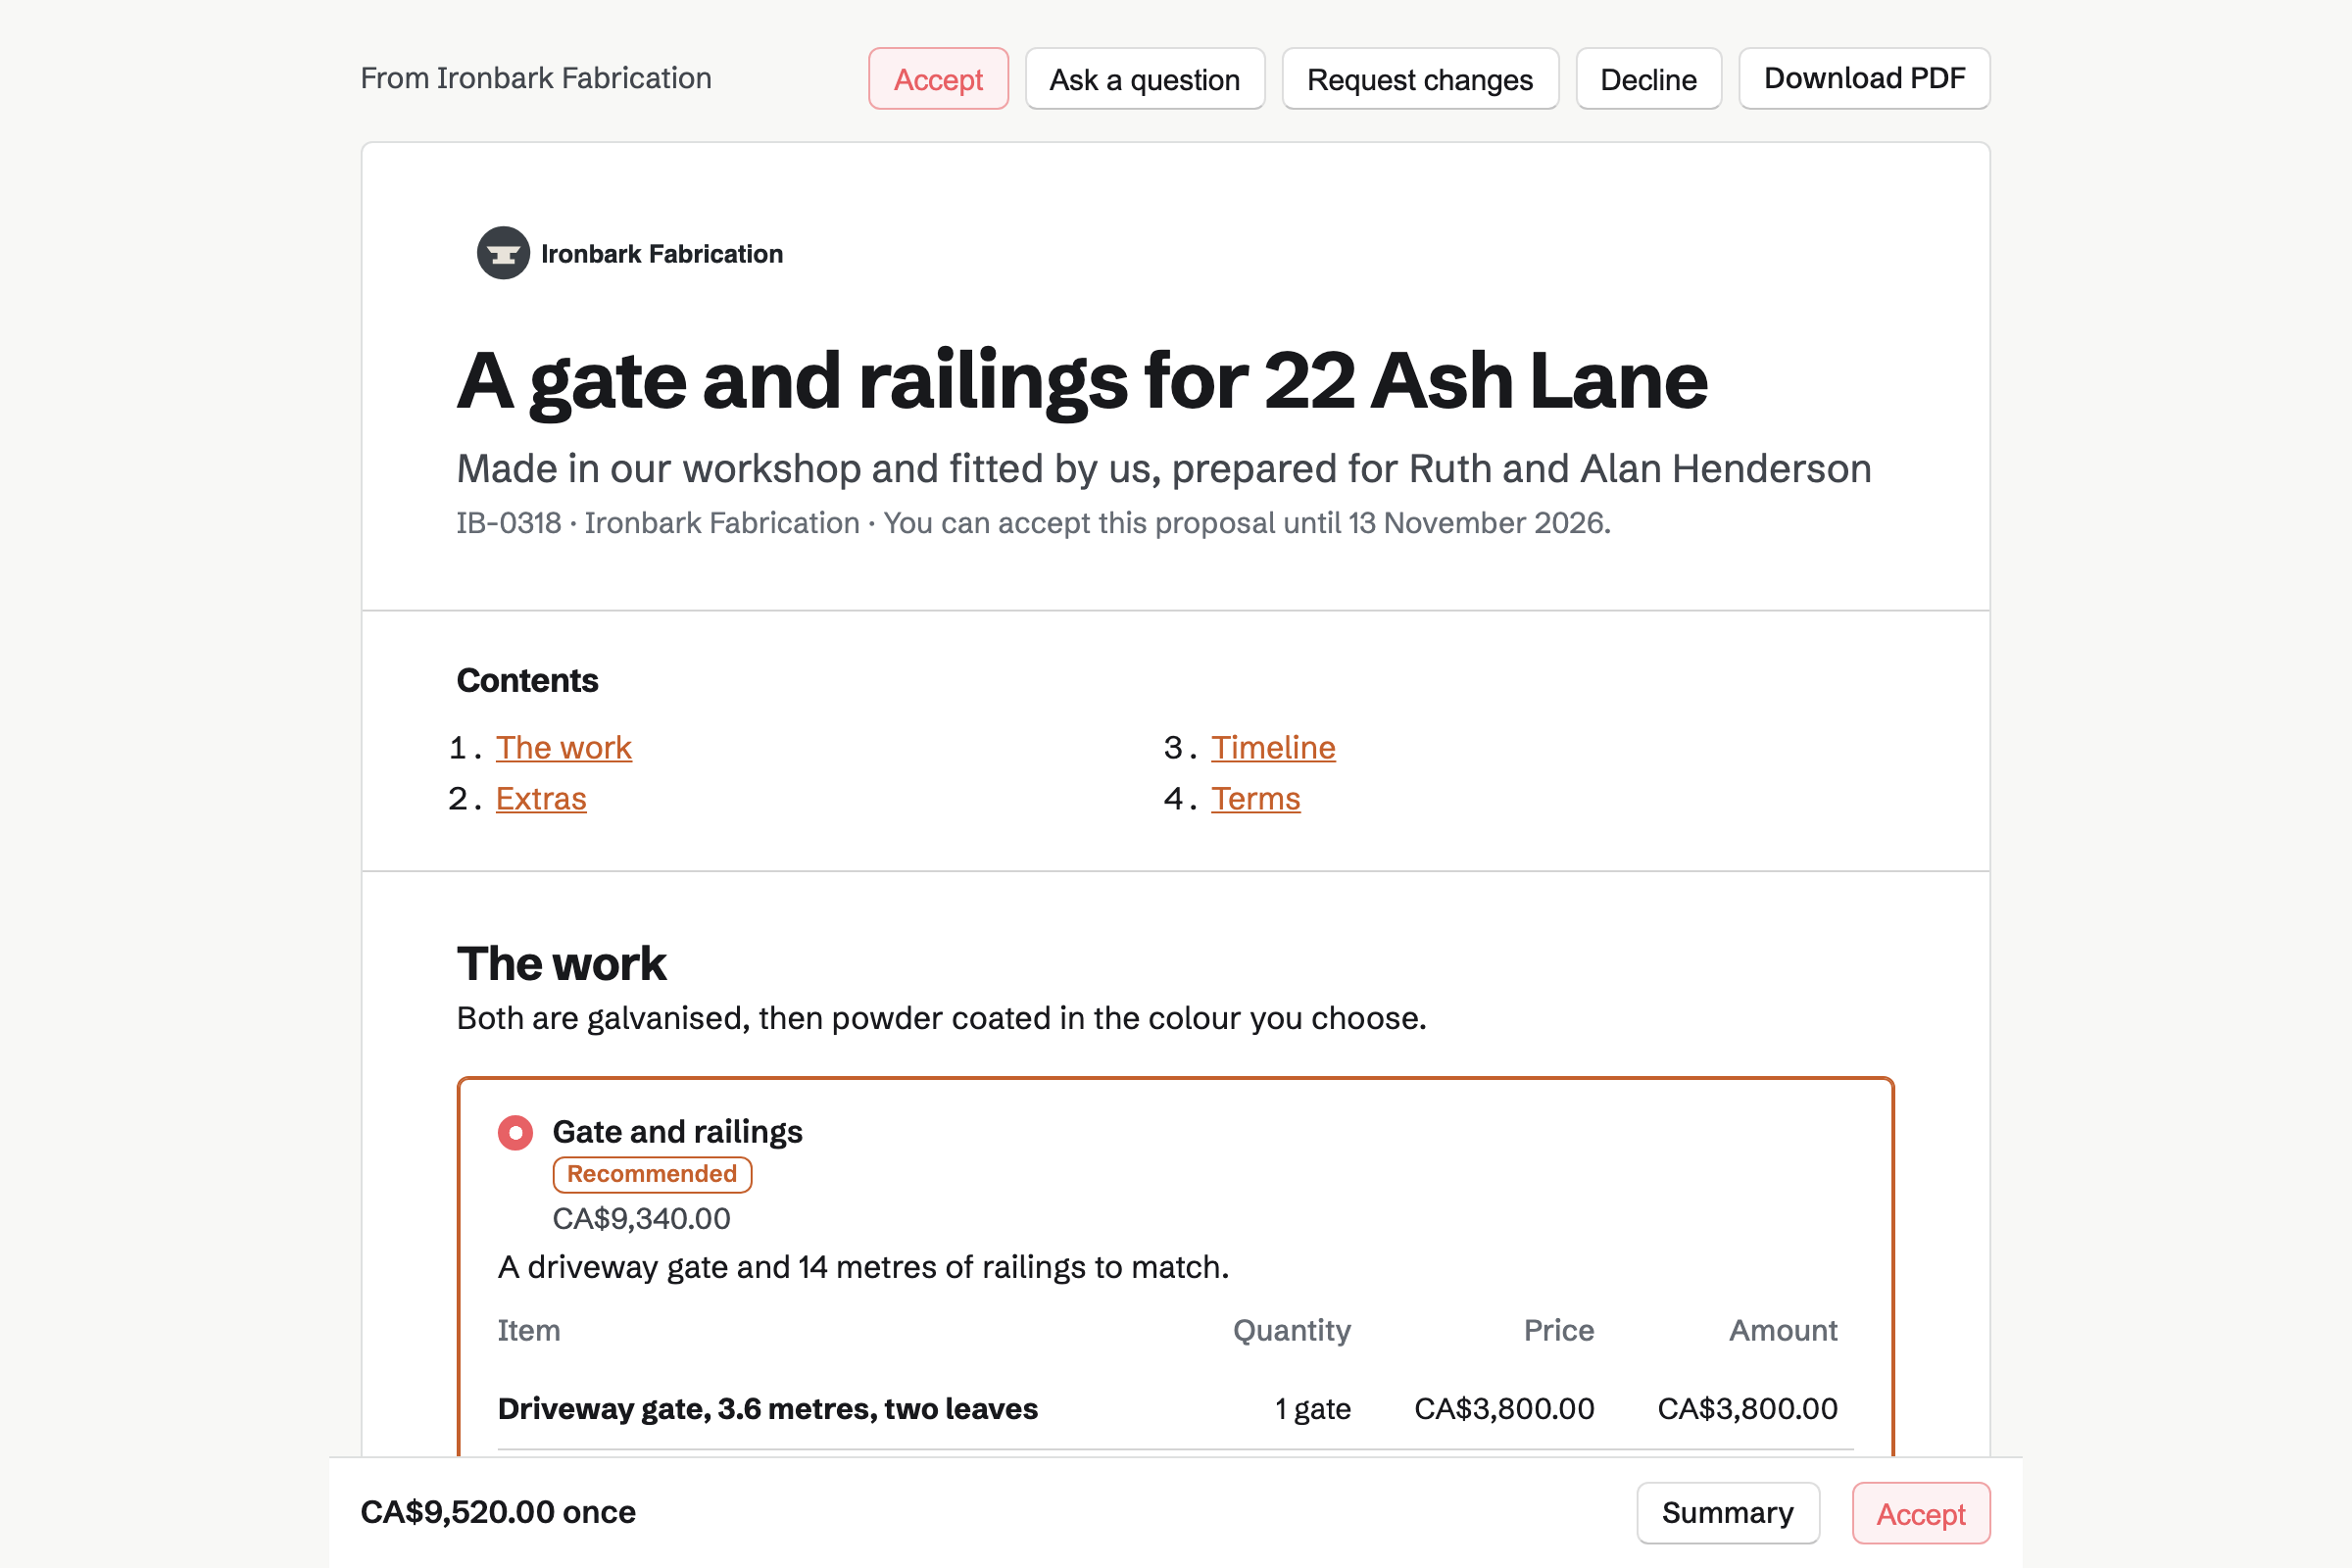Click Request changes button
This screenshot has width=2352, height=1568.
click(1420, 79)
